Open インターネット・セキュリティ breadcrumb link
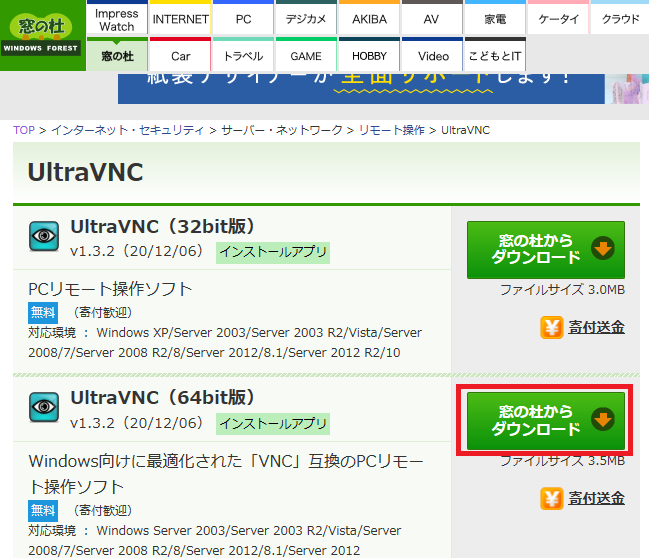 tap(127, 130)
